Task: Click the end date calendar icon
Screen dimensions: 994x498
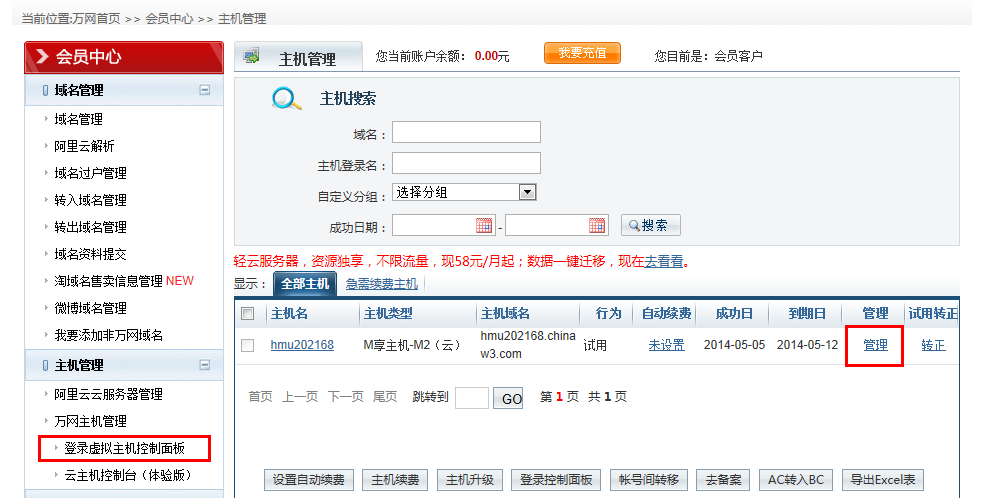Action: coord(597,225)
